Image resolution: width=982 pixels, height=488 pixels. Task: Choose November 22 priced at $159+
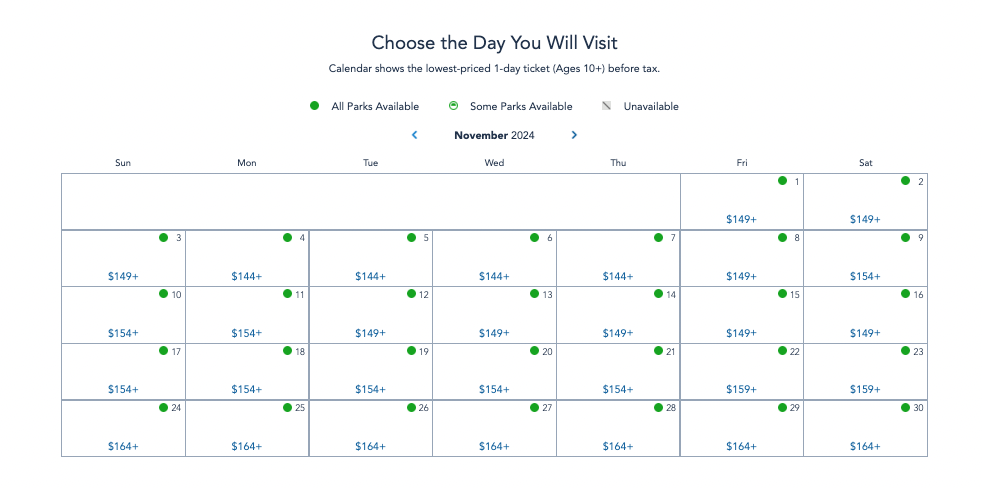742,371
